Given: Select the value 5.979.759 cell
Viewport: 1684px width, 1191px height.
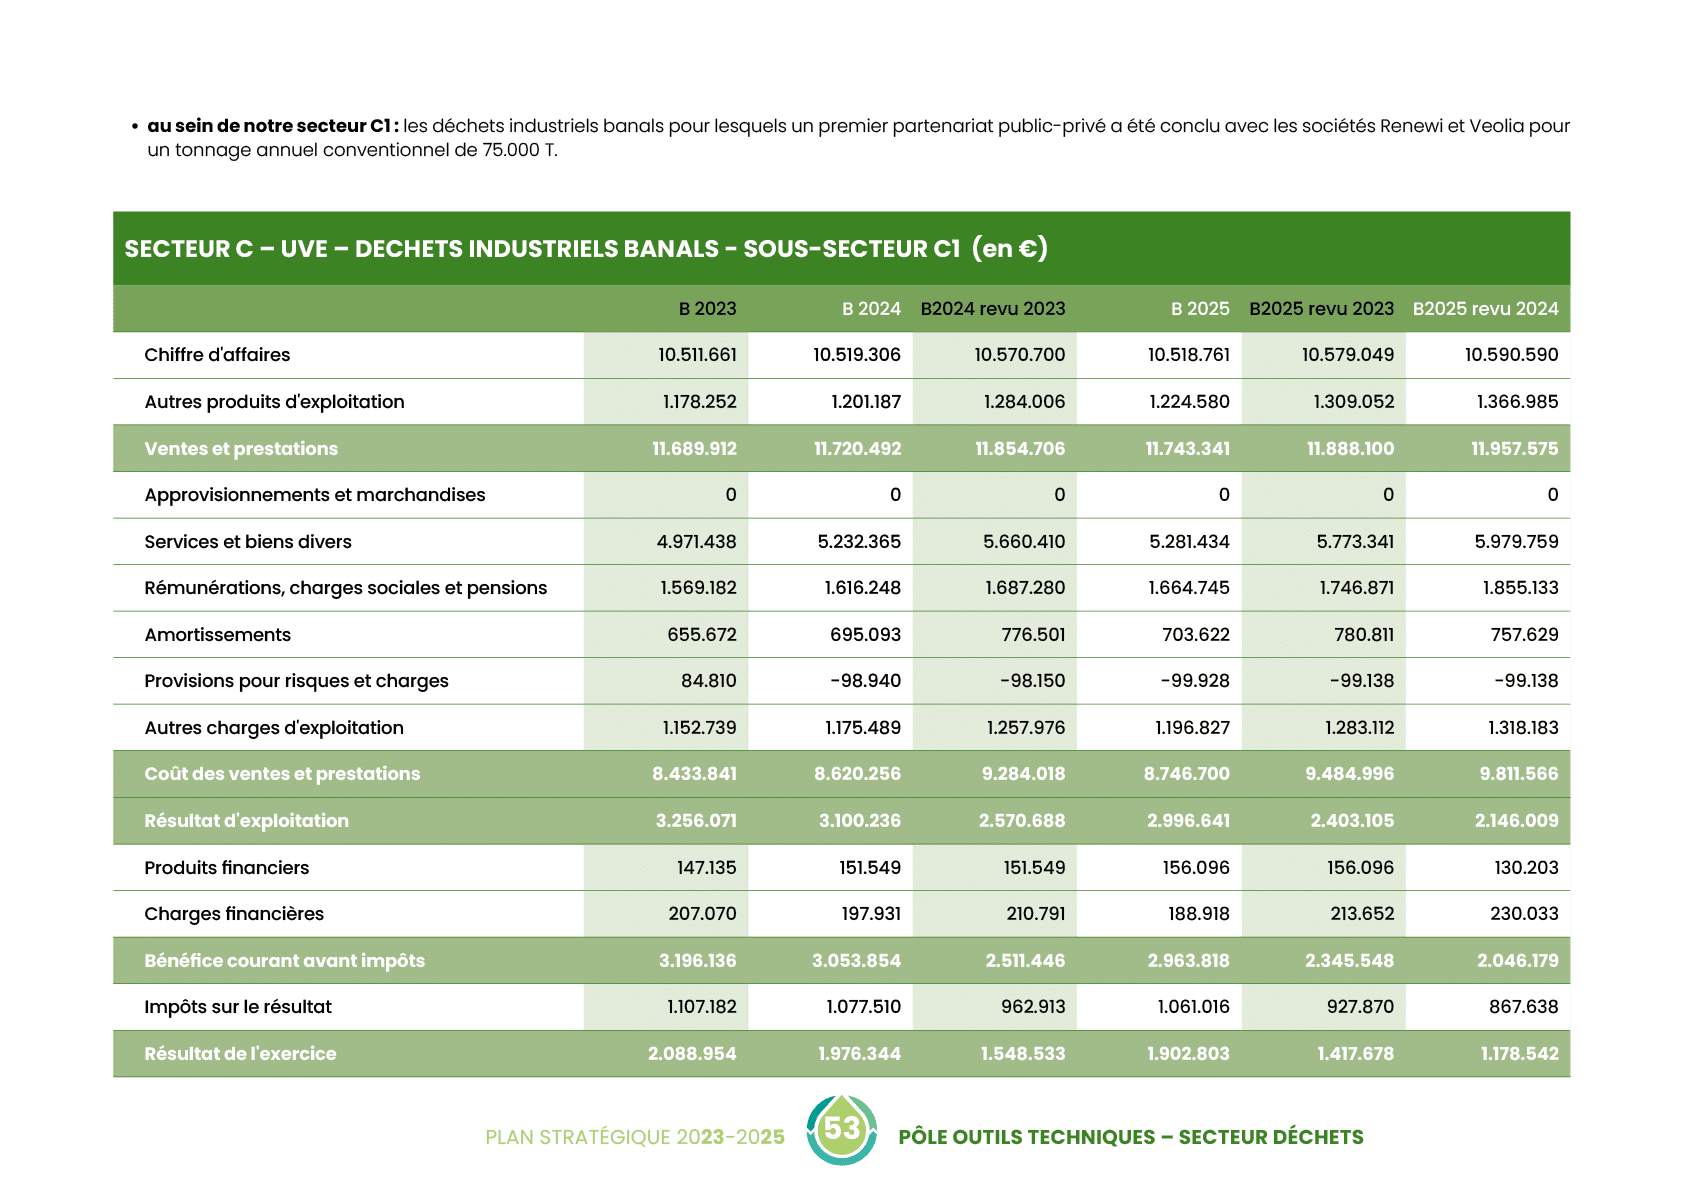Looking at the screenshot, I should pyautogui.click(x=1516, y=542).
